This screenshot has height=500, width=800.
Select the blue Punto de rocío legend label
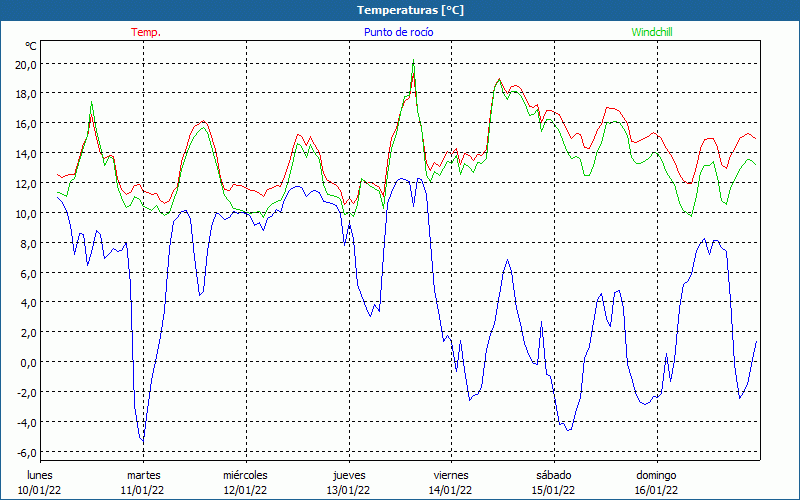pos(398,32)
